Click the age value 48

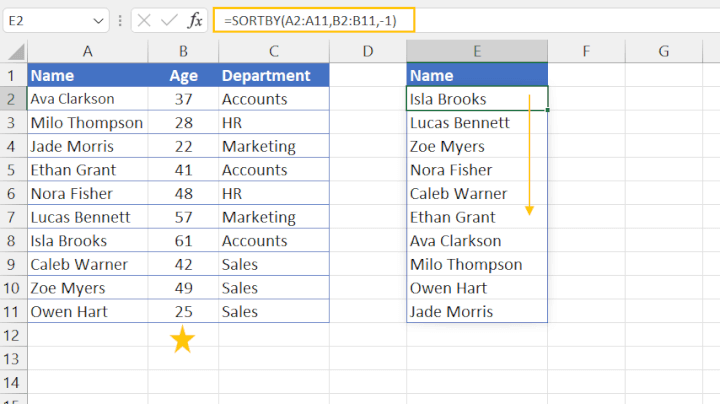(183, 193)
